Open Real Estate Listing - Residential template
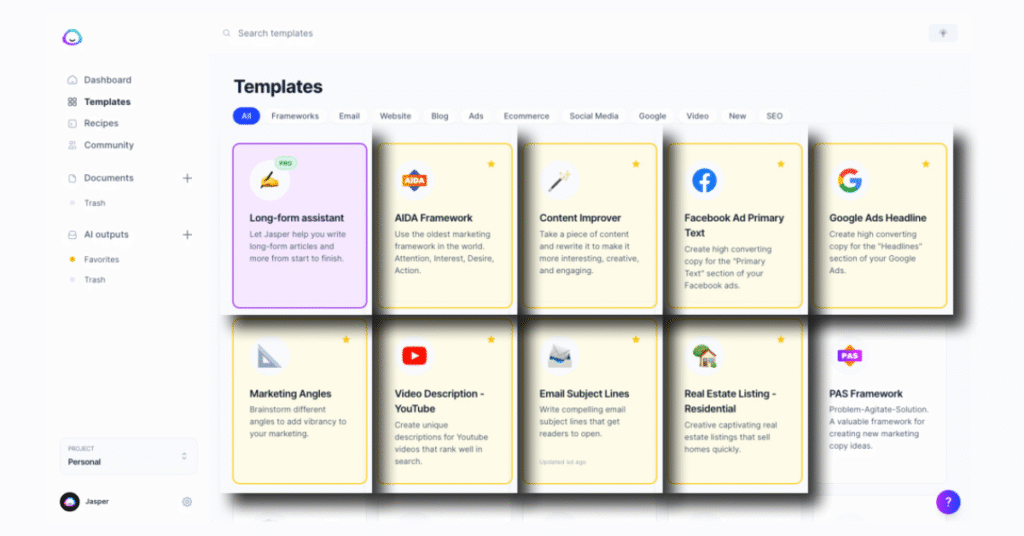Image resolution: width=1024 pixels, height=536 pixels. [735, 402]
